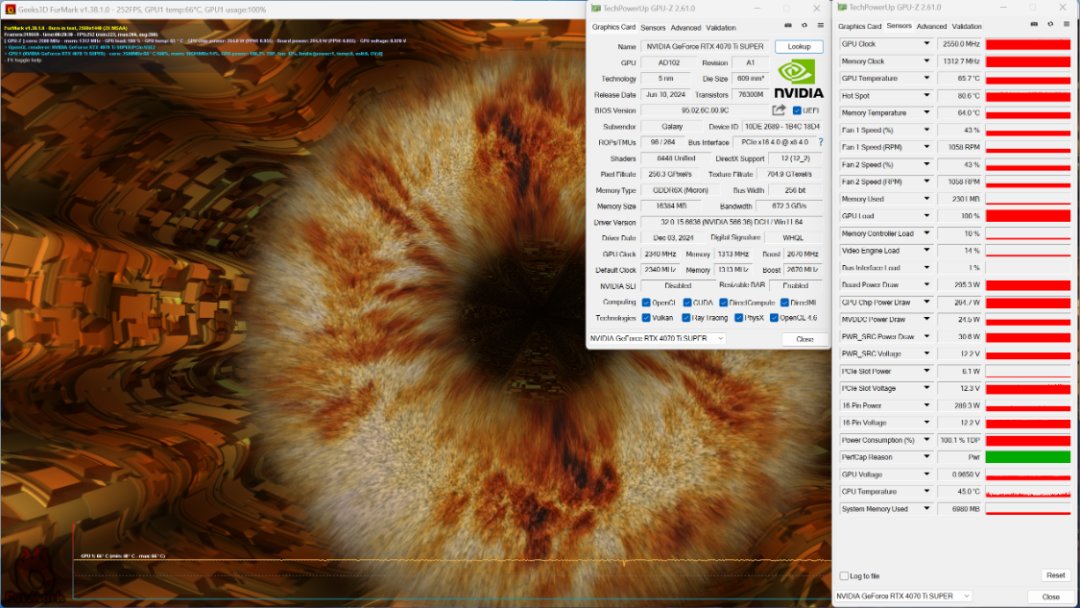The image size is (1080, 608).
Task: Open the Hot Spot sensor dropdown arrow
Action: 926,96
